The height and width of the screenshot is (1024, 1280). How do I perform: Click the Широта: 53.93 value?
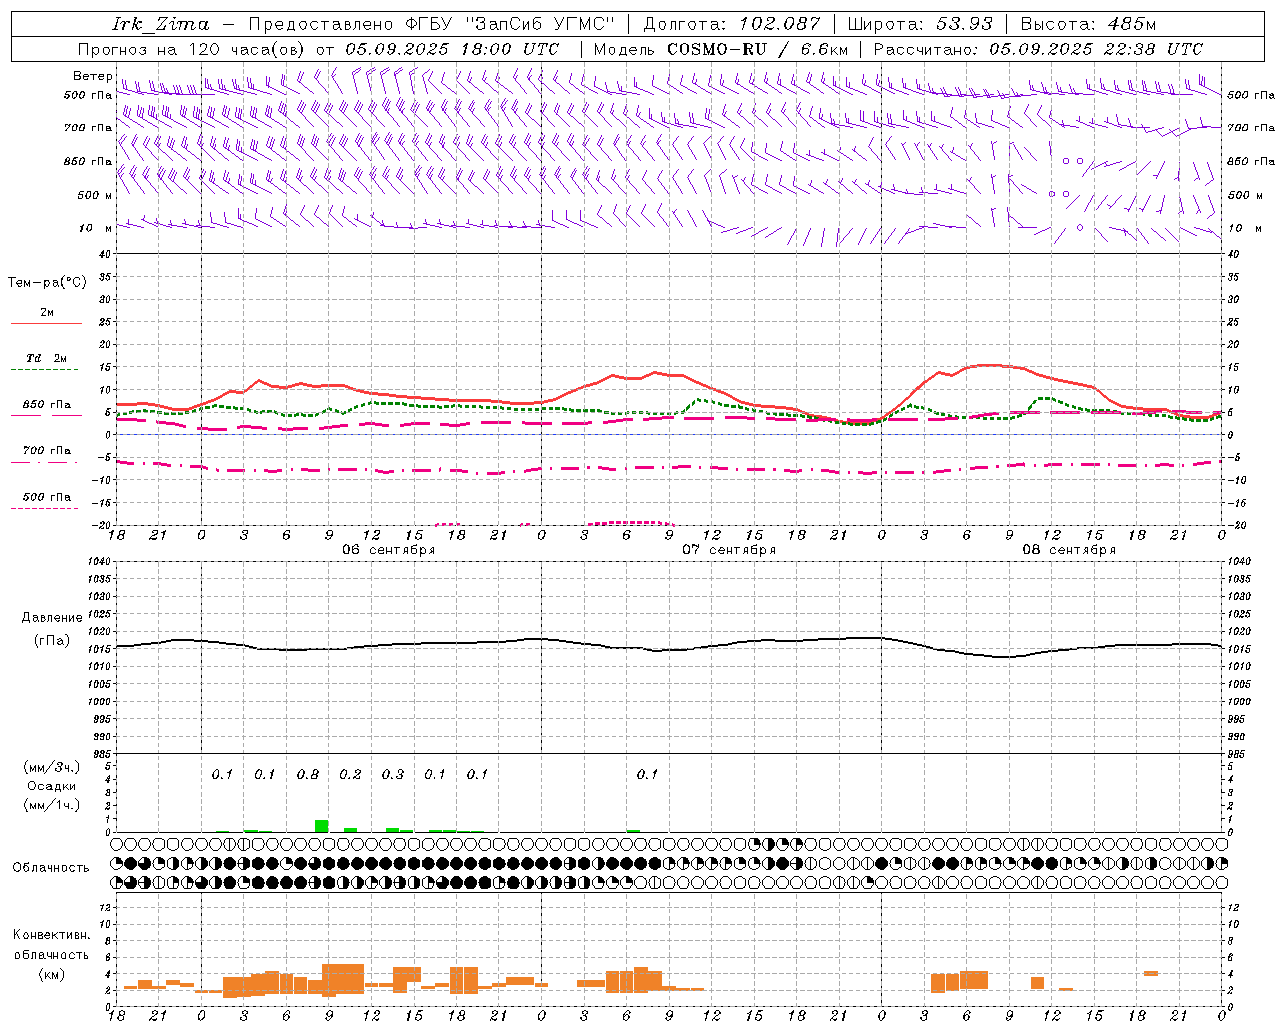tap(920, 24)
